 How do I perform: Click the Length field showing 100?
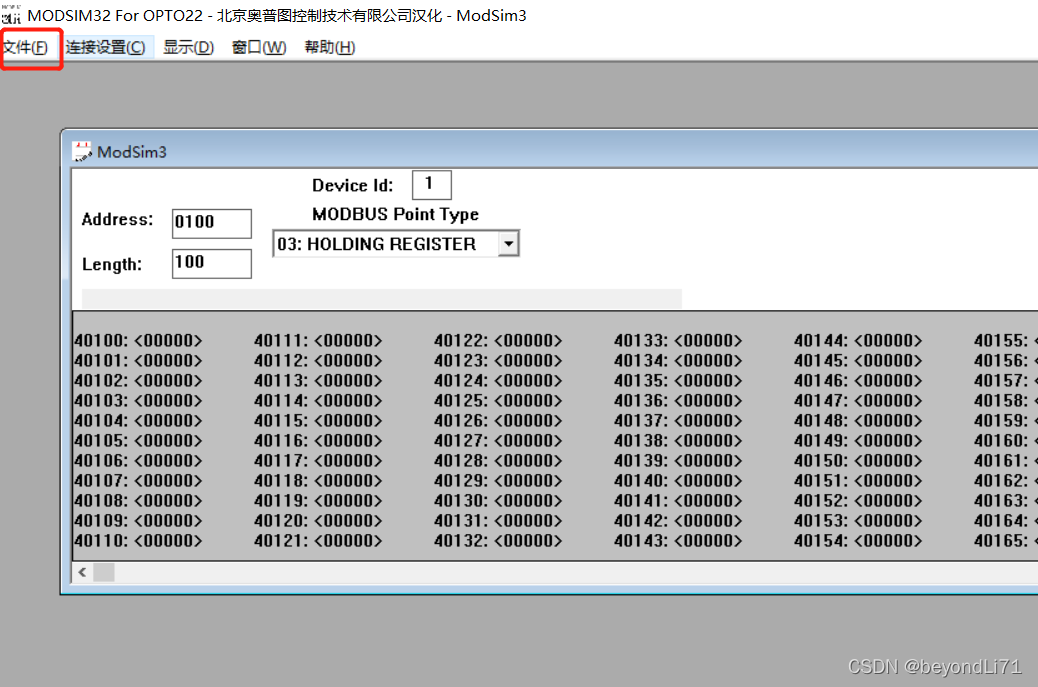point(212,263)
